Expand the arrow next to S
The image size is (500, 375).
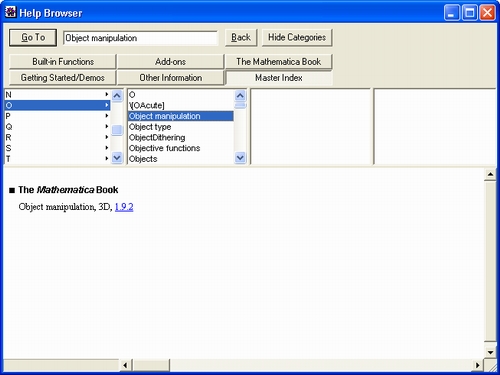point(107,148)
